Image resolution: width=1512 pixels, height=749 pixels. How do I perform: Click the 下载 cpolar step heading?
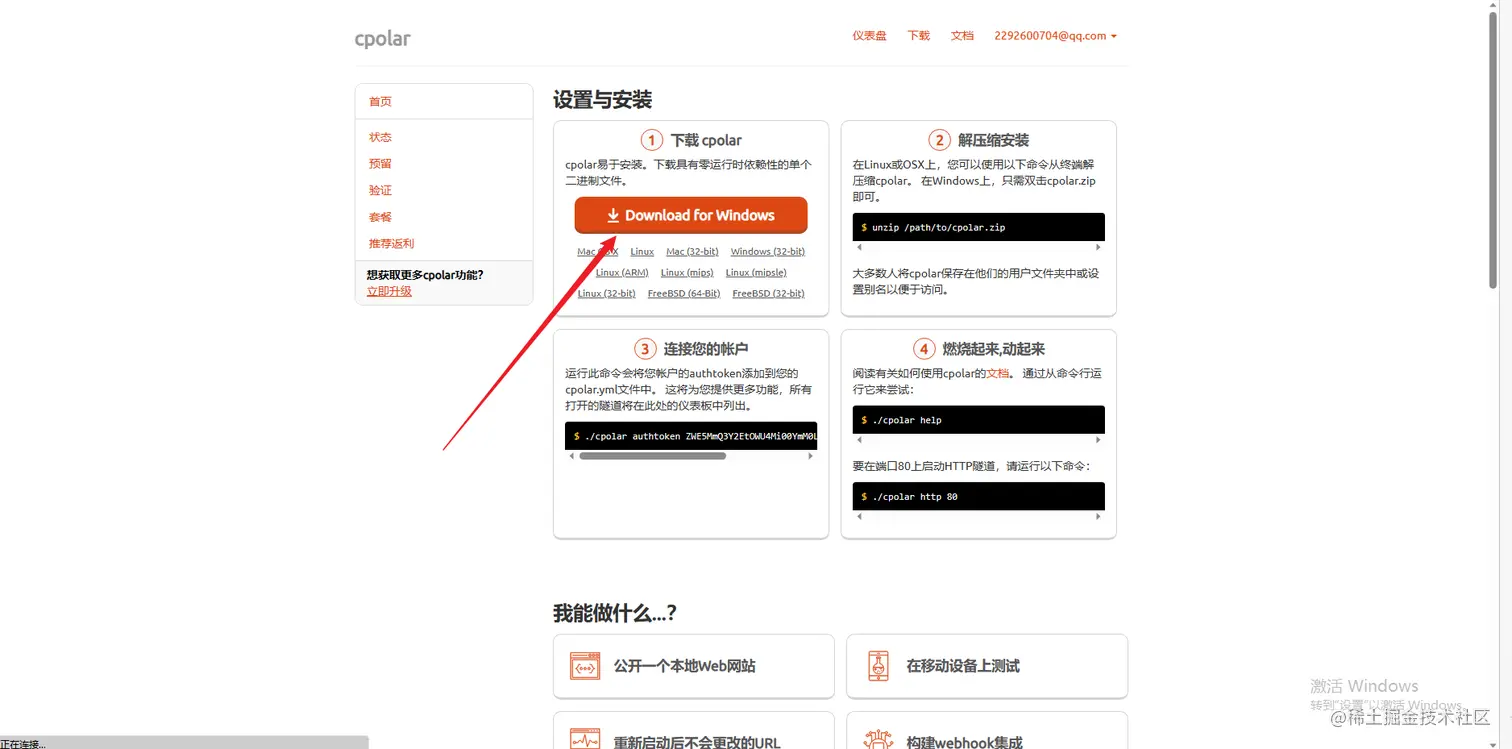tap(706, 140)
